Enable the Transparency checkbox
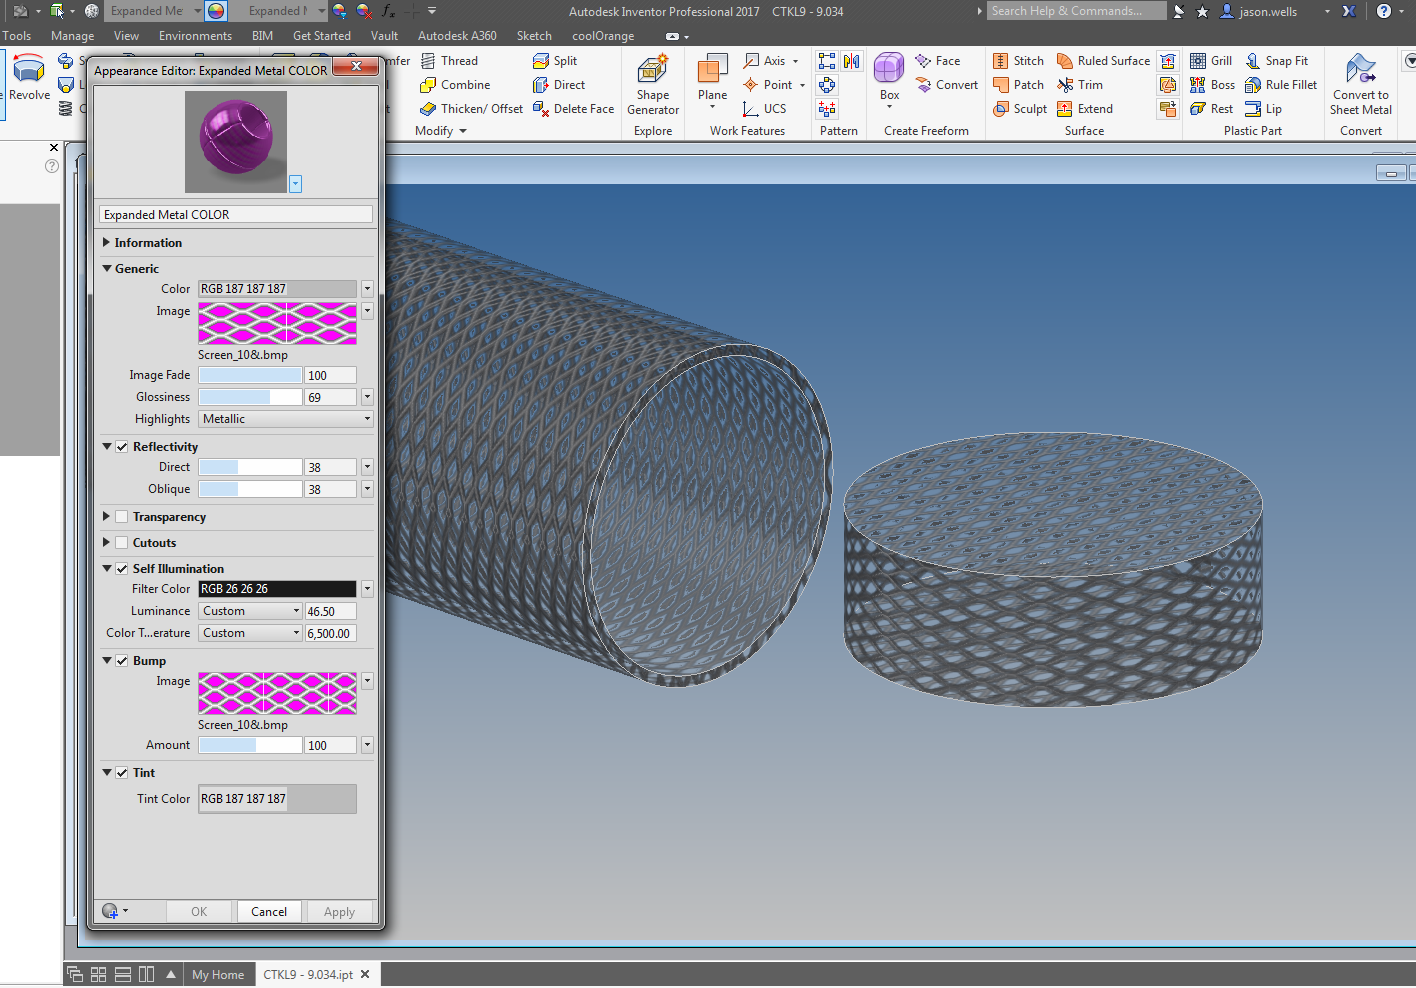The height and width of the screenshot is (988, 1416). [122, 517]
